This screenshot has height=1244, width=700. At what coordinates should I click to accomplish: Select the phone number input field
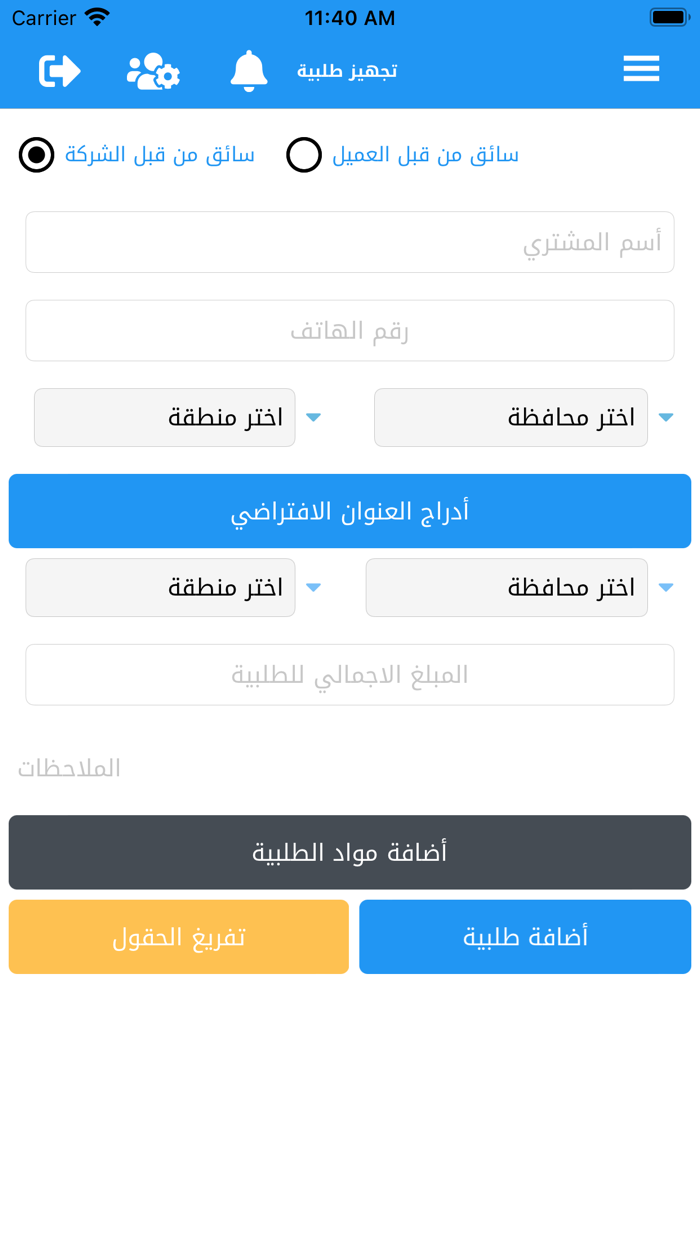349,330
